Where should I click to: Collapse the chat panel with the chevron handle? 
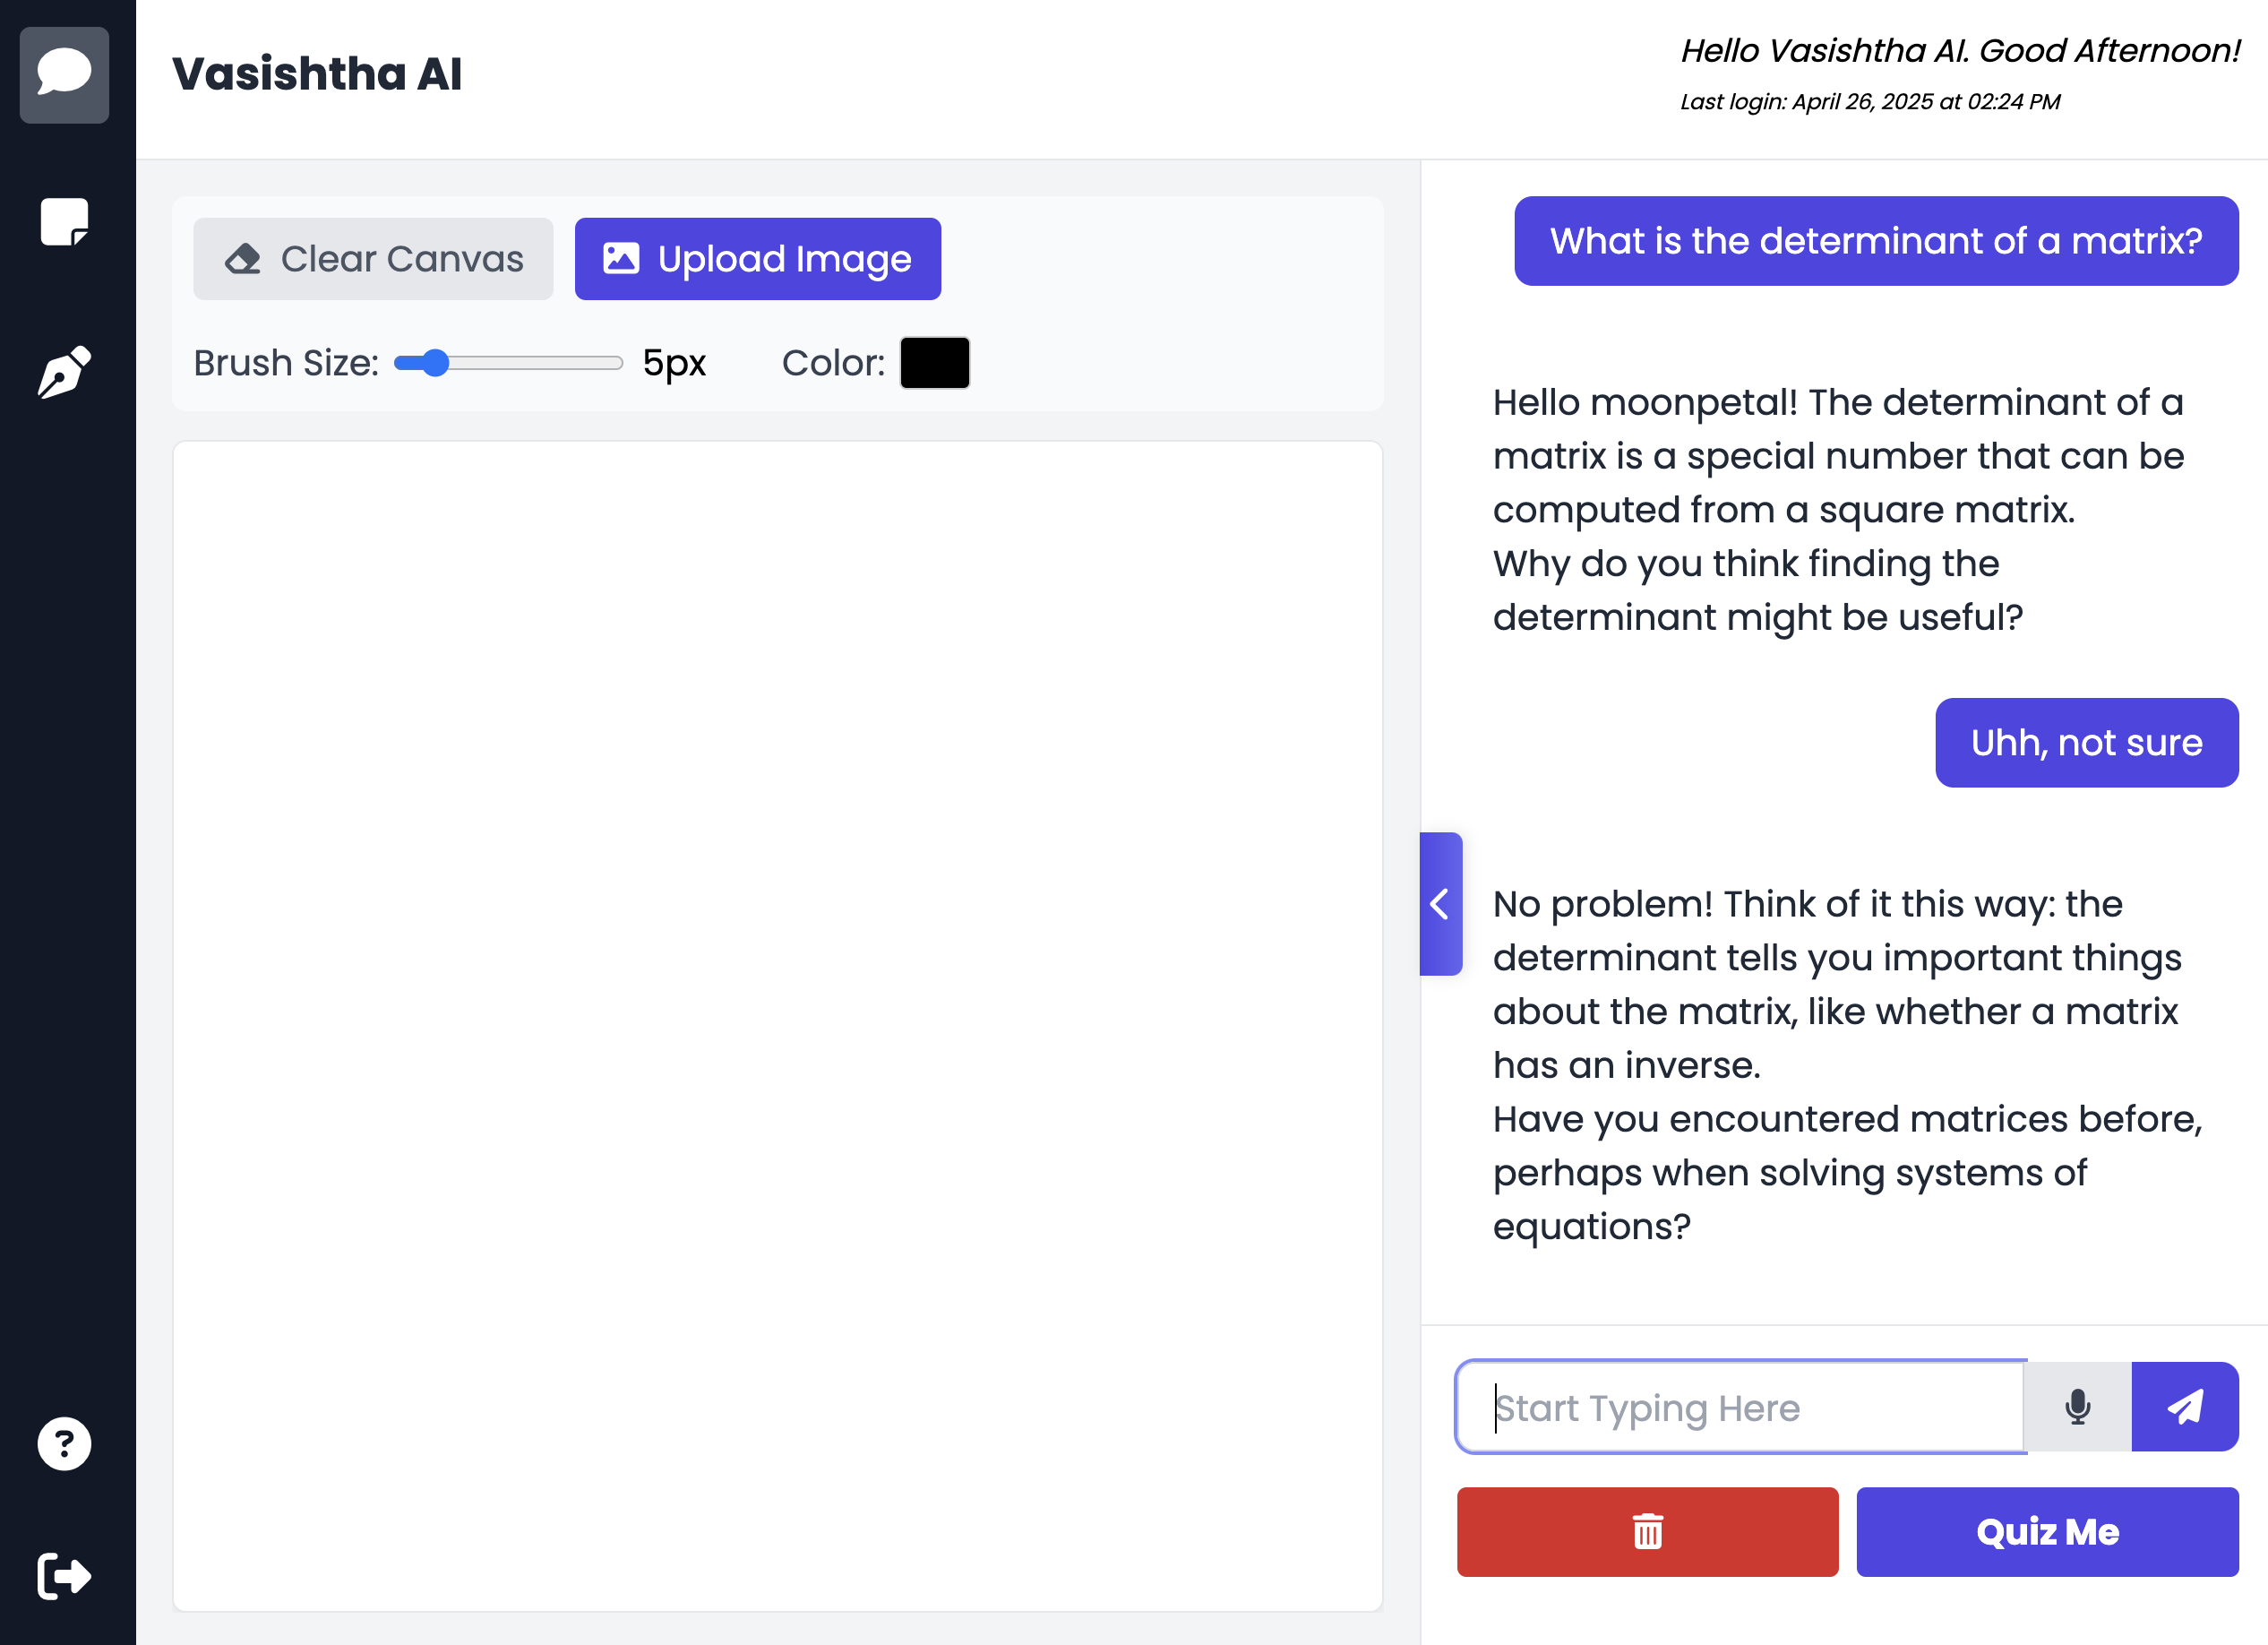1441,904
